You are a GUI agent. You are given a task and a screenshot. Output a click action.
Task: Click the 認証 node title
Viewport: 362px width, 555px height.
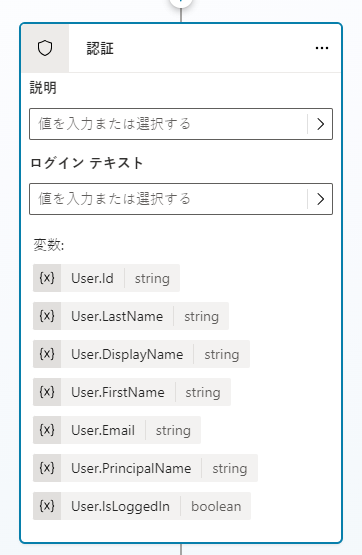coord(100,48)
